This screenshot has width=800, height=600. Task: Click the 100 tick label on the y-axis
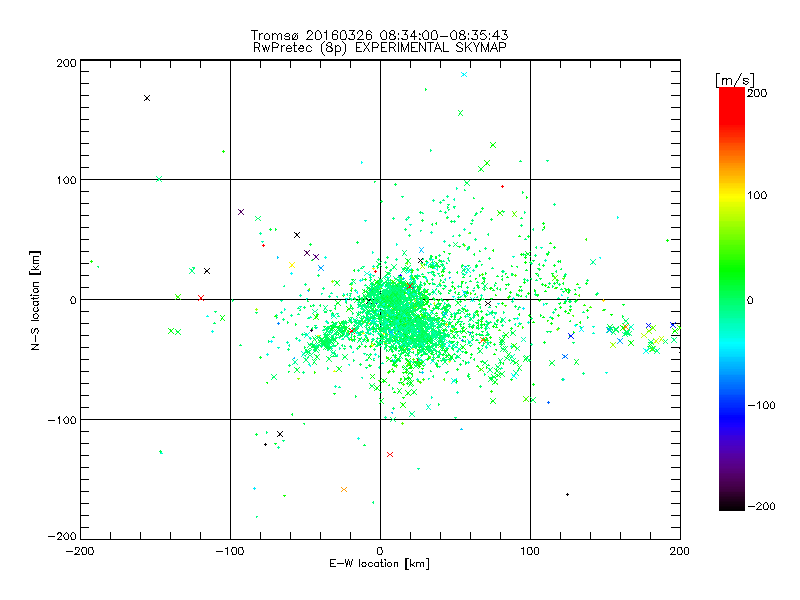[x=66, y=180]
